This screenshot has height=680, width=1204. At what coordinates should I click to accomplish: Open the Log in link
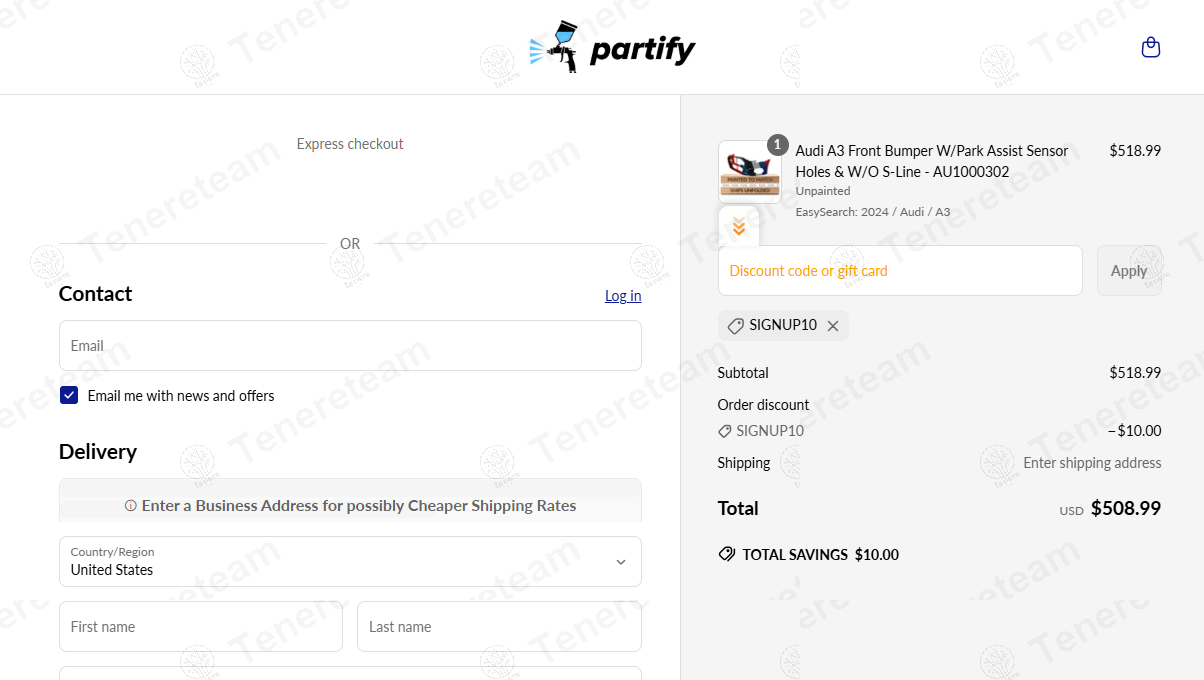click(622, 295)
